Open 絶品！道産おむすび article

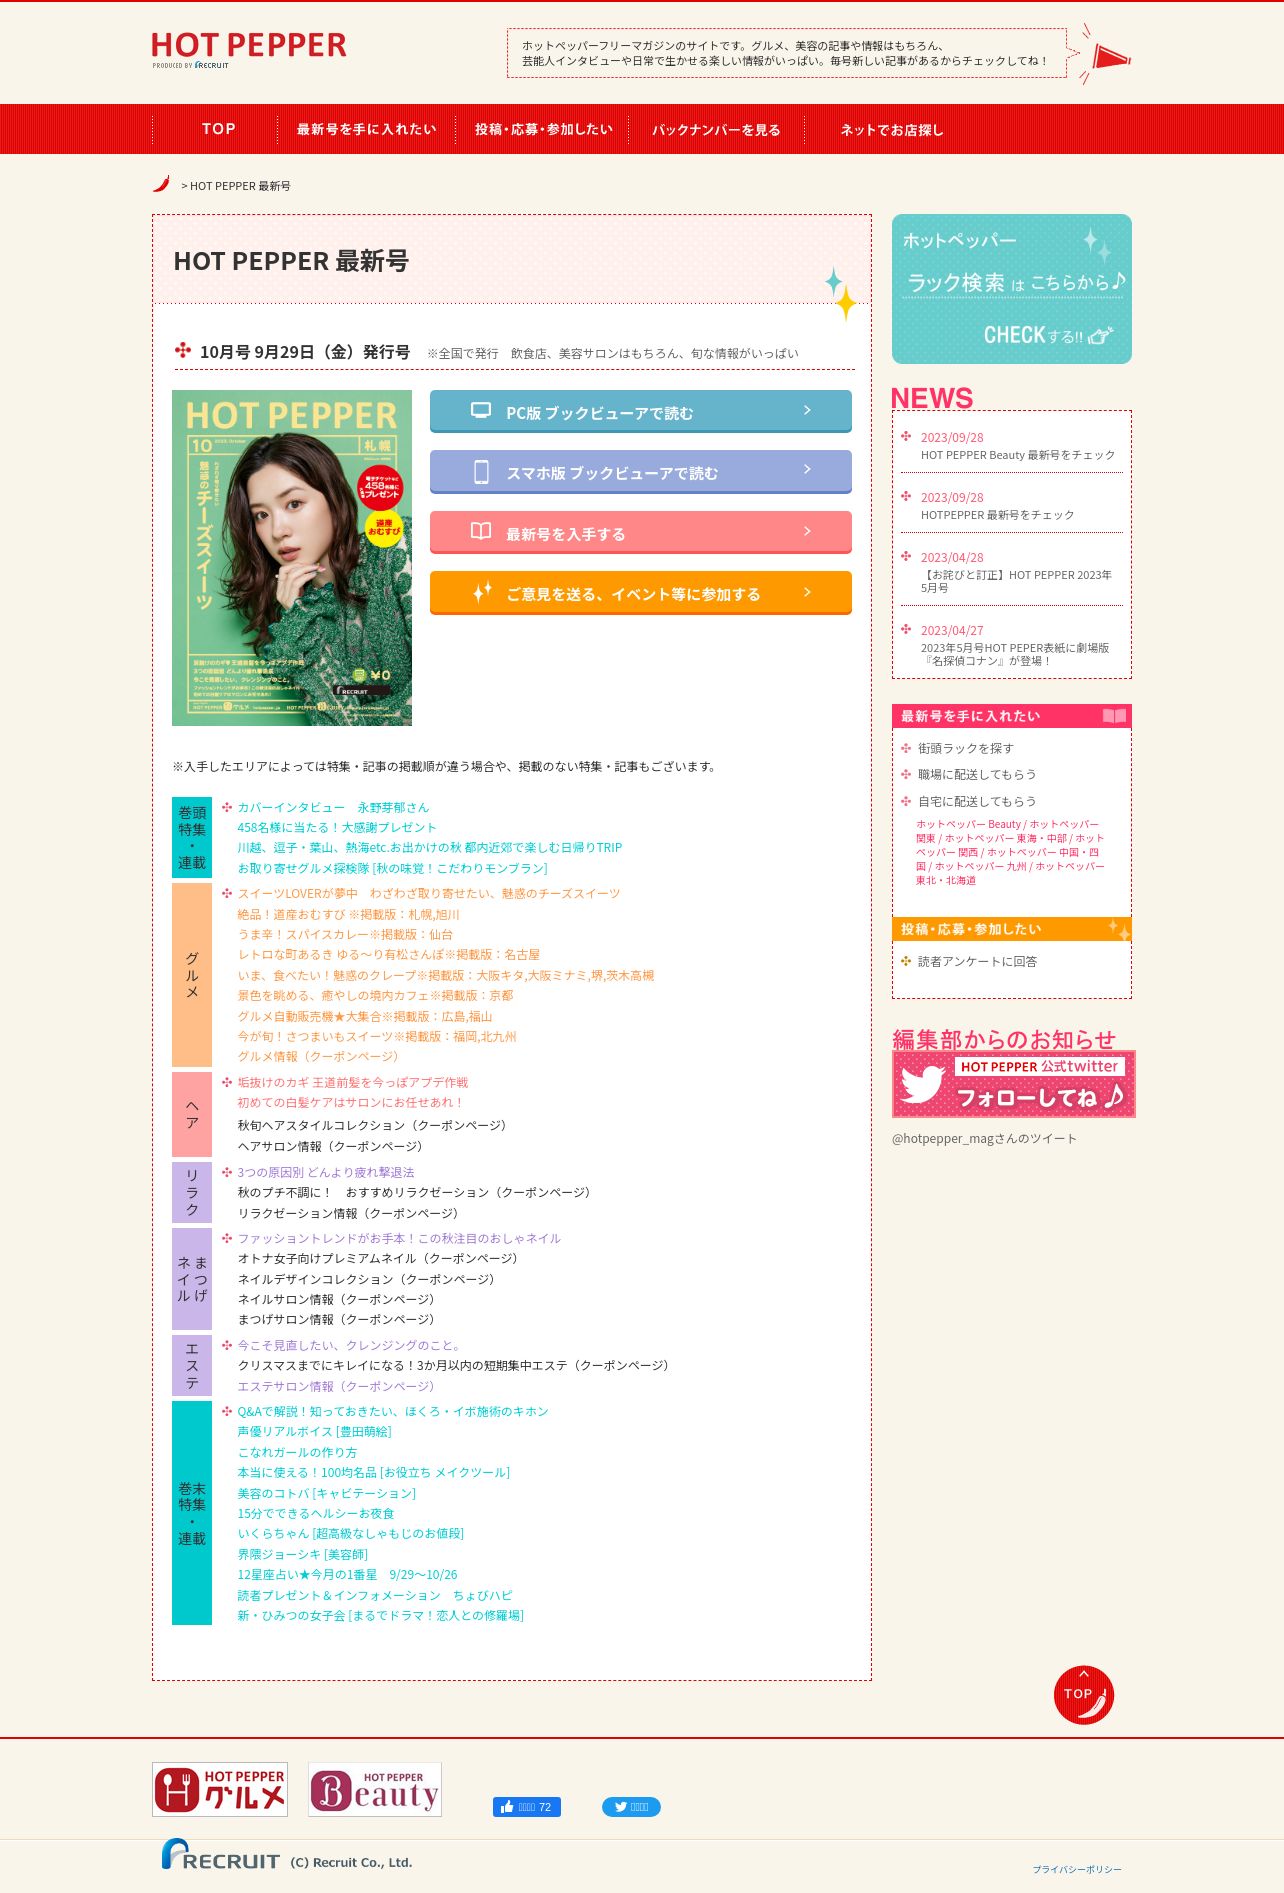[x=348, y=914]
